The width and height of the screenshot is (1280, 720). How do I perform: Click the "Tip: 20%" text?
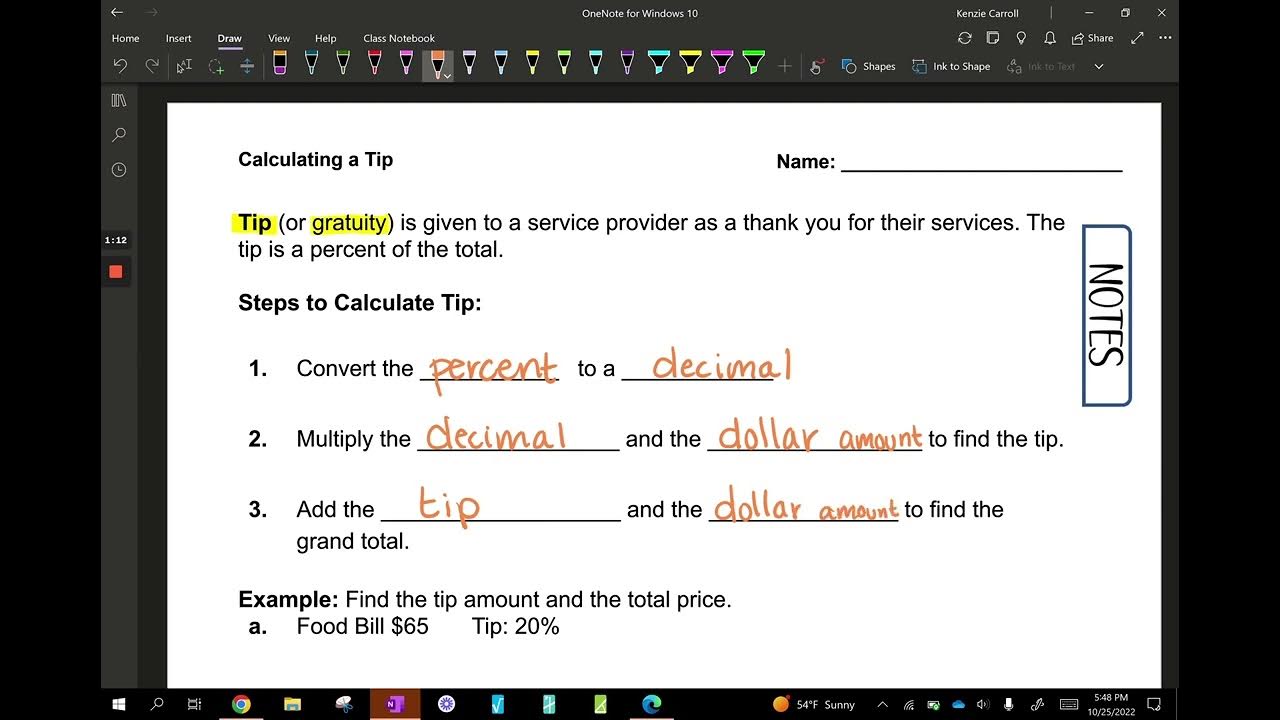(516, 627)
